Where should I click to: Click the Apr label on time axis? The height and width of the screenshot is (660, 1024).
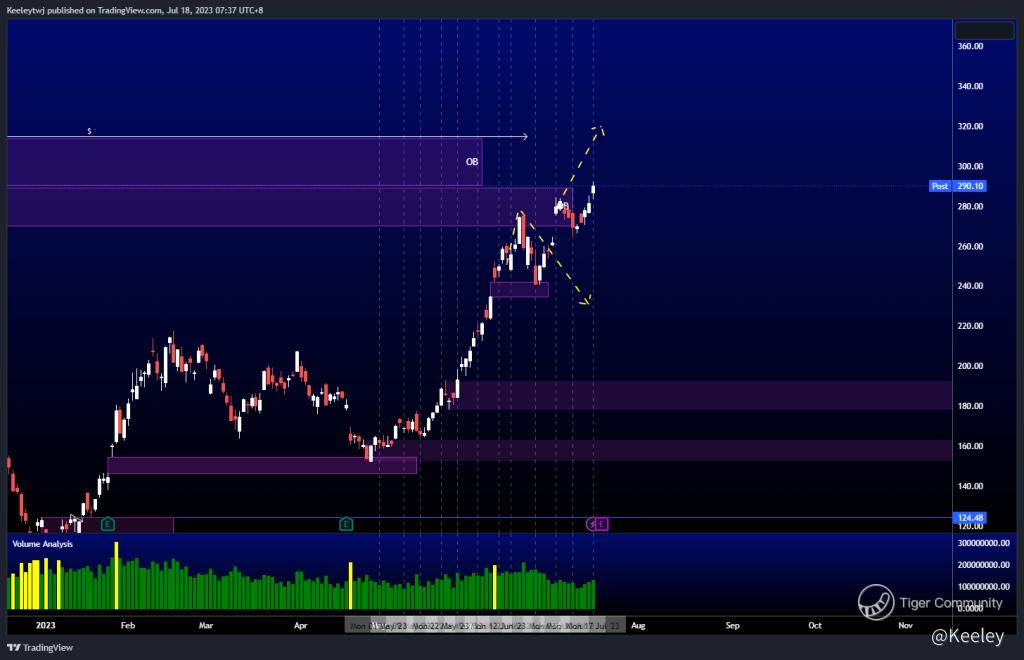pos(300,625)
